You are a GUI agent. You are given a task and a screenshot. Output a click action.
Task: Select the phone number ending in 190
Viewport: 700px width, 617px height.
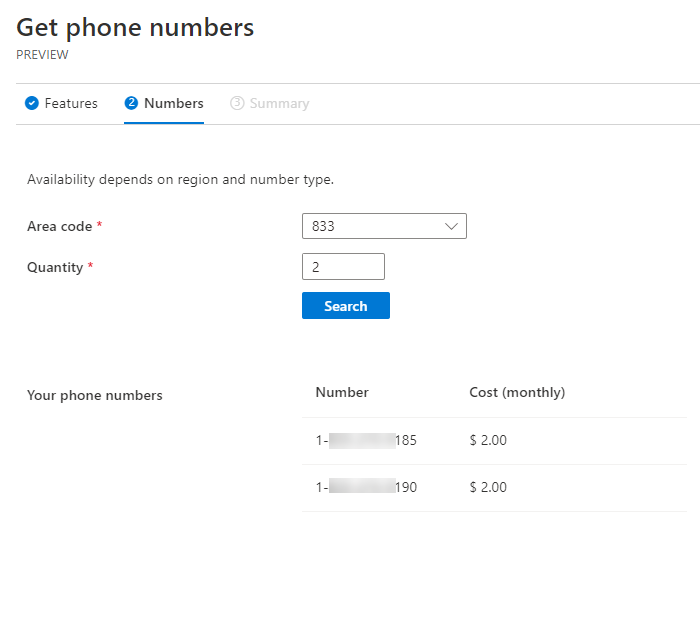[x=366, y=487]
